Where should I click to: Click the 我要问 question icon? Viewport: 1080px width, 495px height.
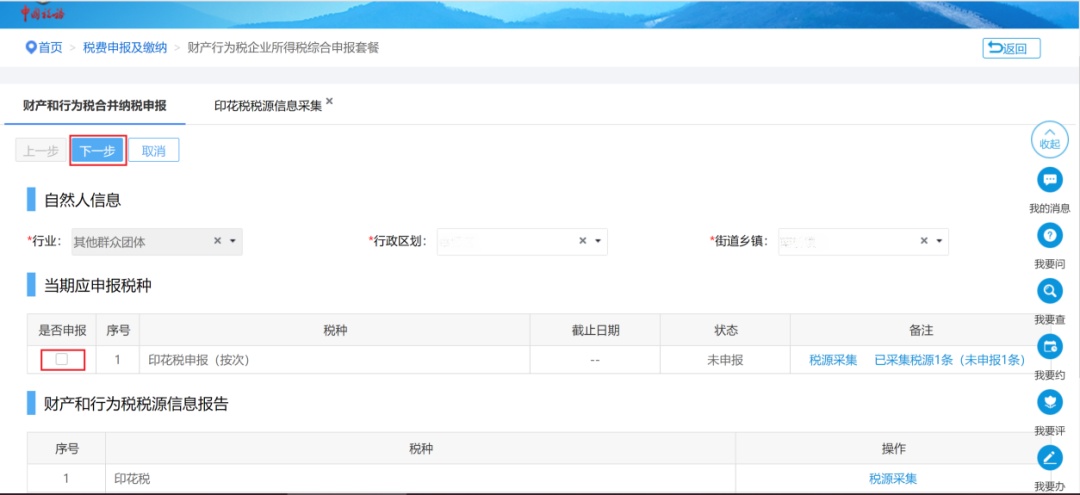click(1050, 236)
